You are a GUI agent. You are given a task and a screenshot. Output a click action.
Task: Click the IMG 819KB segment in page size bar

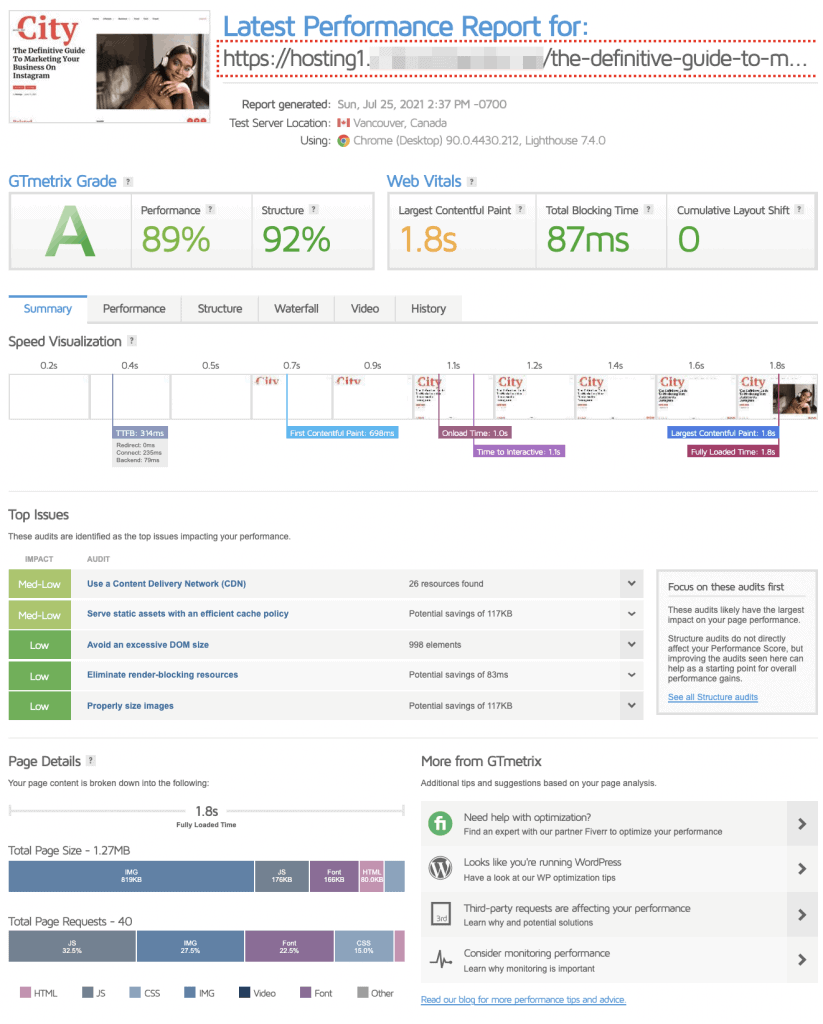pyautogui.click(x=131, y=876)
